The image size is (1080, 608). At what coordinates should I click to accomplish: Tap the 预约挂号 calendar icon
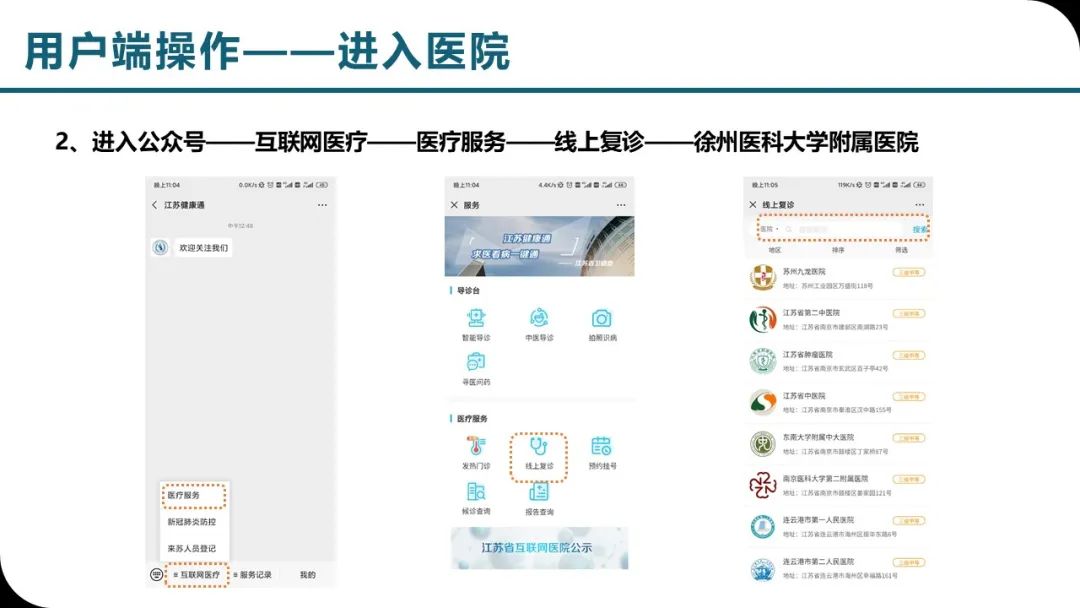[601, 447]
